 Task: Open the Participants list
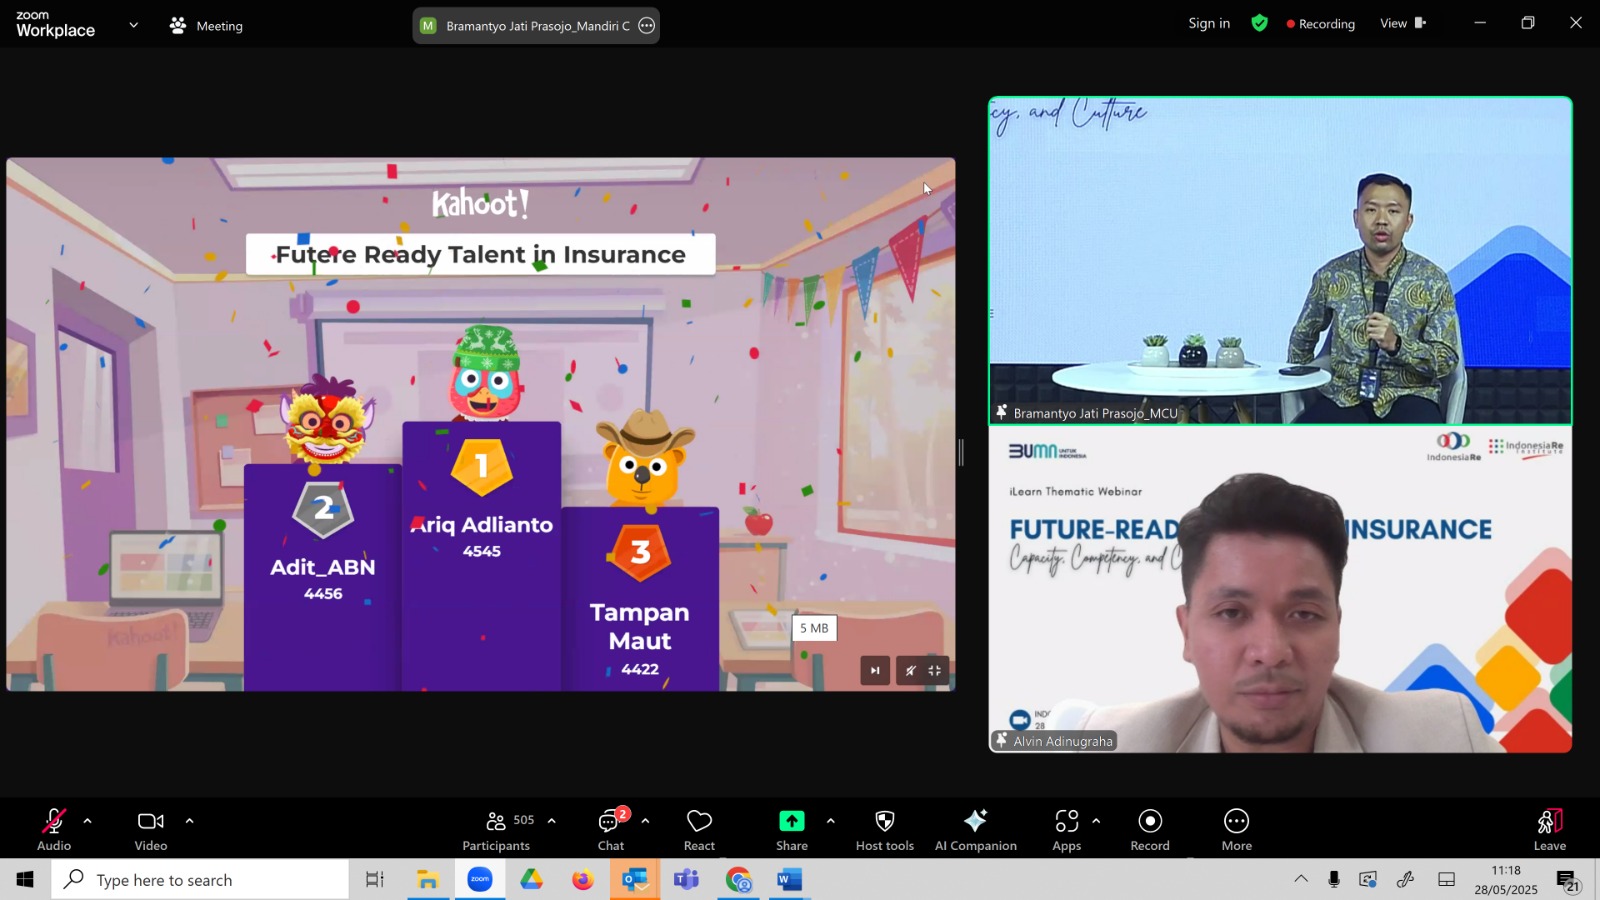497,829
